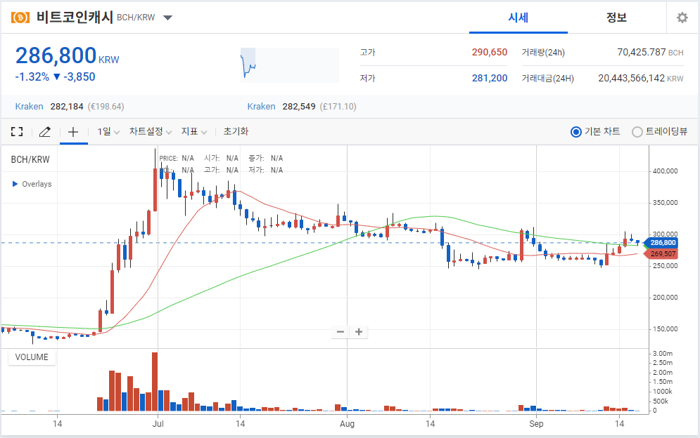Open settings via the gear icon
The height and width of the screenshot is (438, 700).
point(682,17)
